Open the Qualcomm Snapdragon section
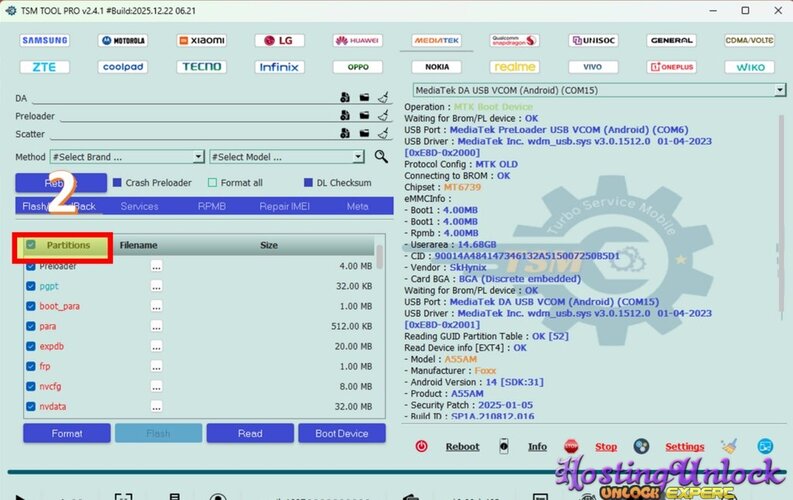 514,40
